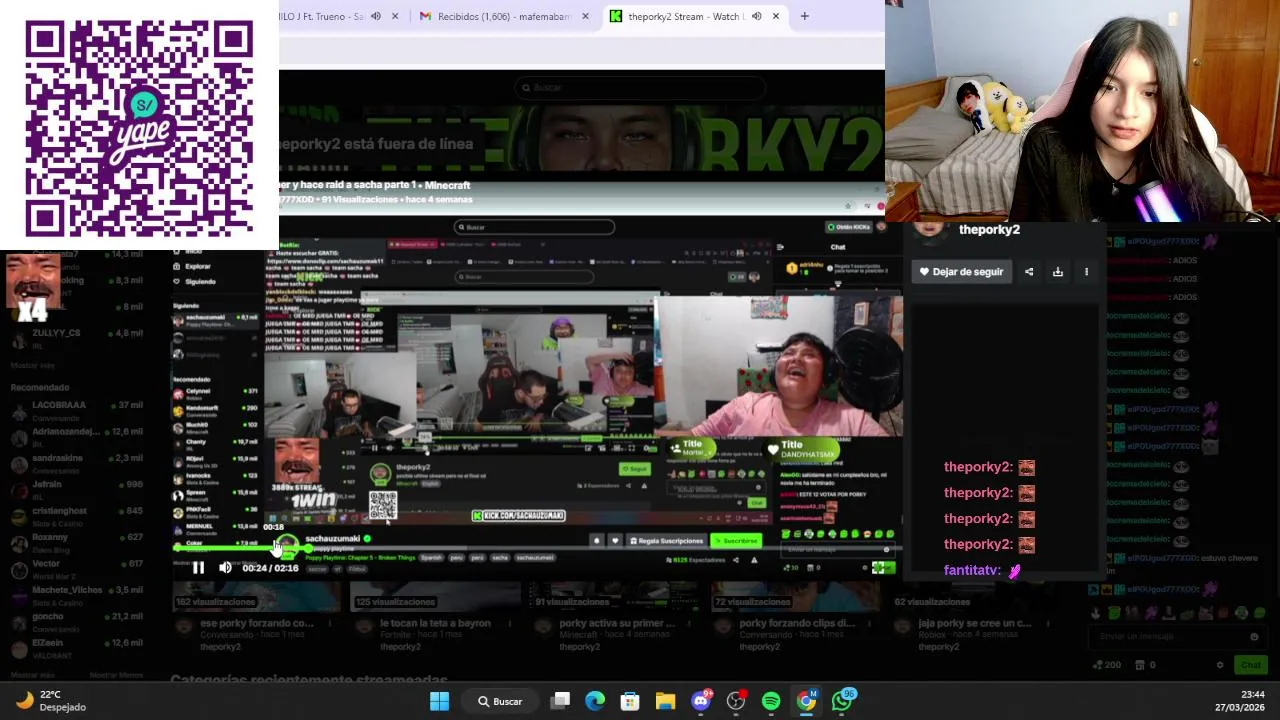
Task: Open clip 'le tocan la teta a bayron'
Action: tap(435, 624)
